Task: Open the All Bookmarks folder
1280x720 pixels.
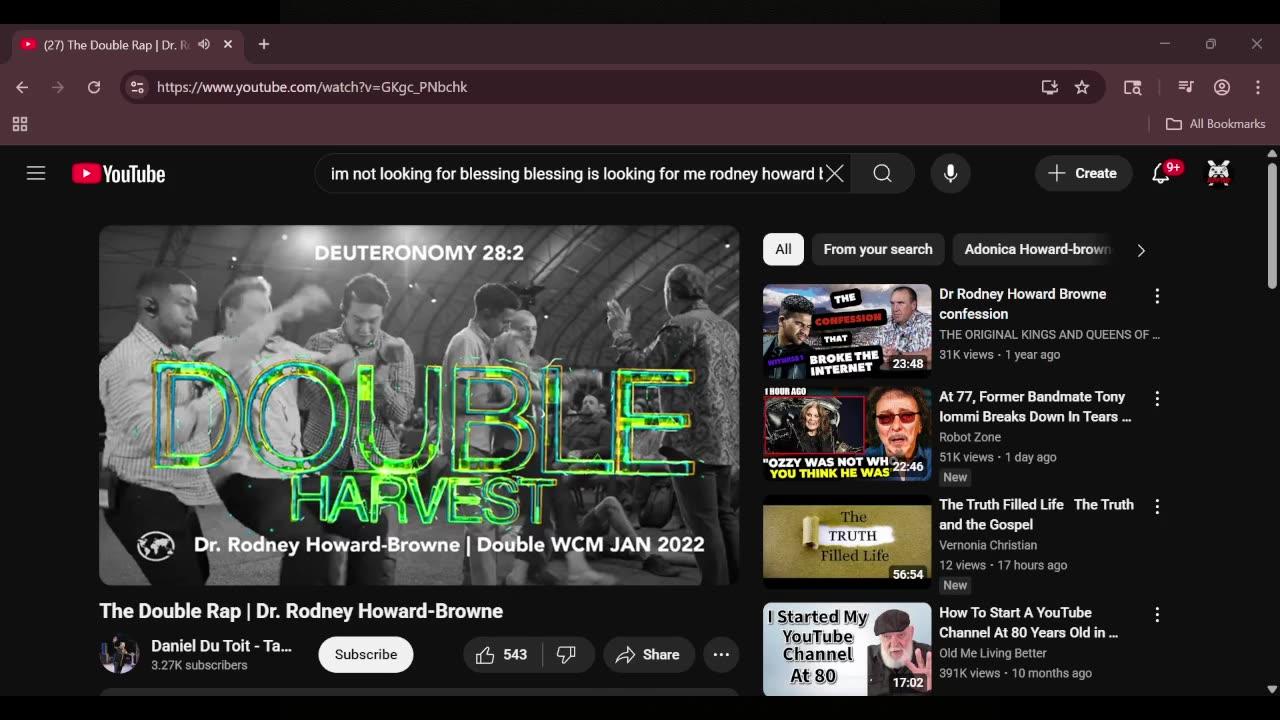Action: (1216, 124)
